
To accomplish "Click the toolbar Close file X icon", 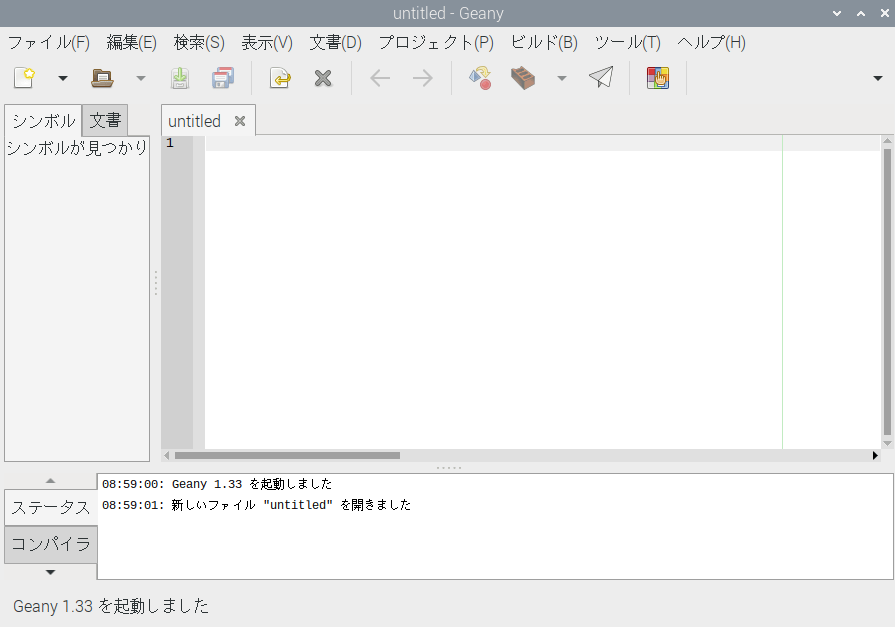I will 323,78.
